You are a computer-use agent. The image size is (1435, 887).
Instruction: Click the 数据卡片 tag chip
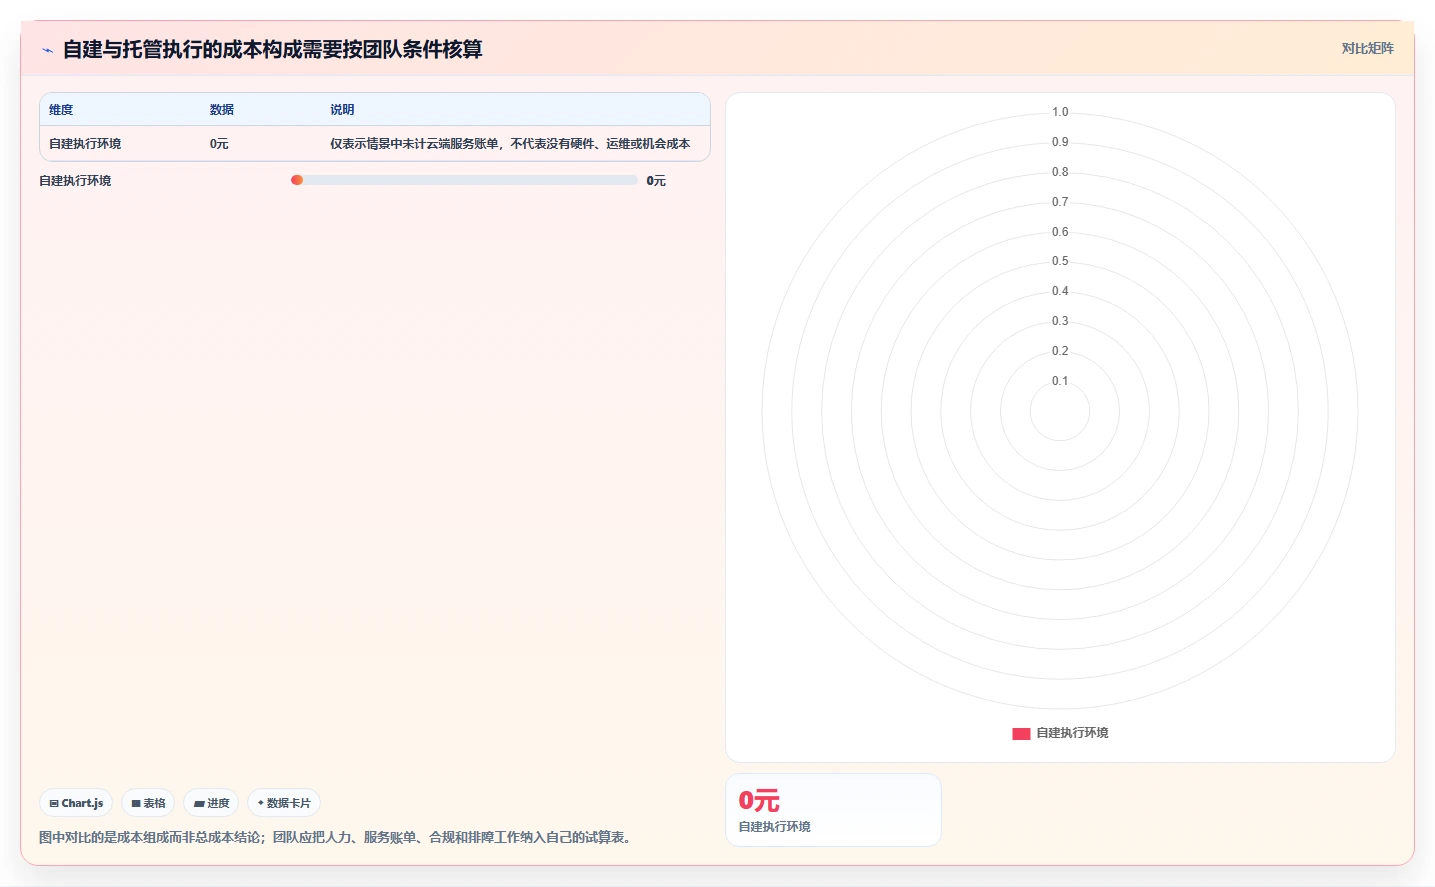click(284, 803)
